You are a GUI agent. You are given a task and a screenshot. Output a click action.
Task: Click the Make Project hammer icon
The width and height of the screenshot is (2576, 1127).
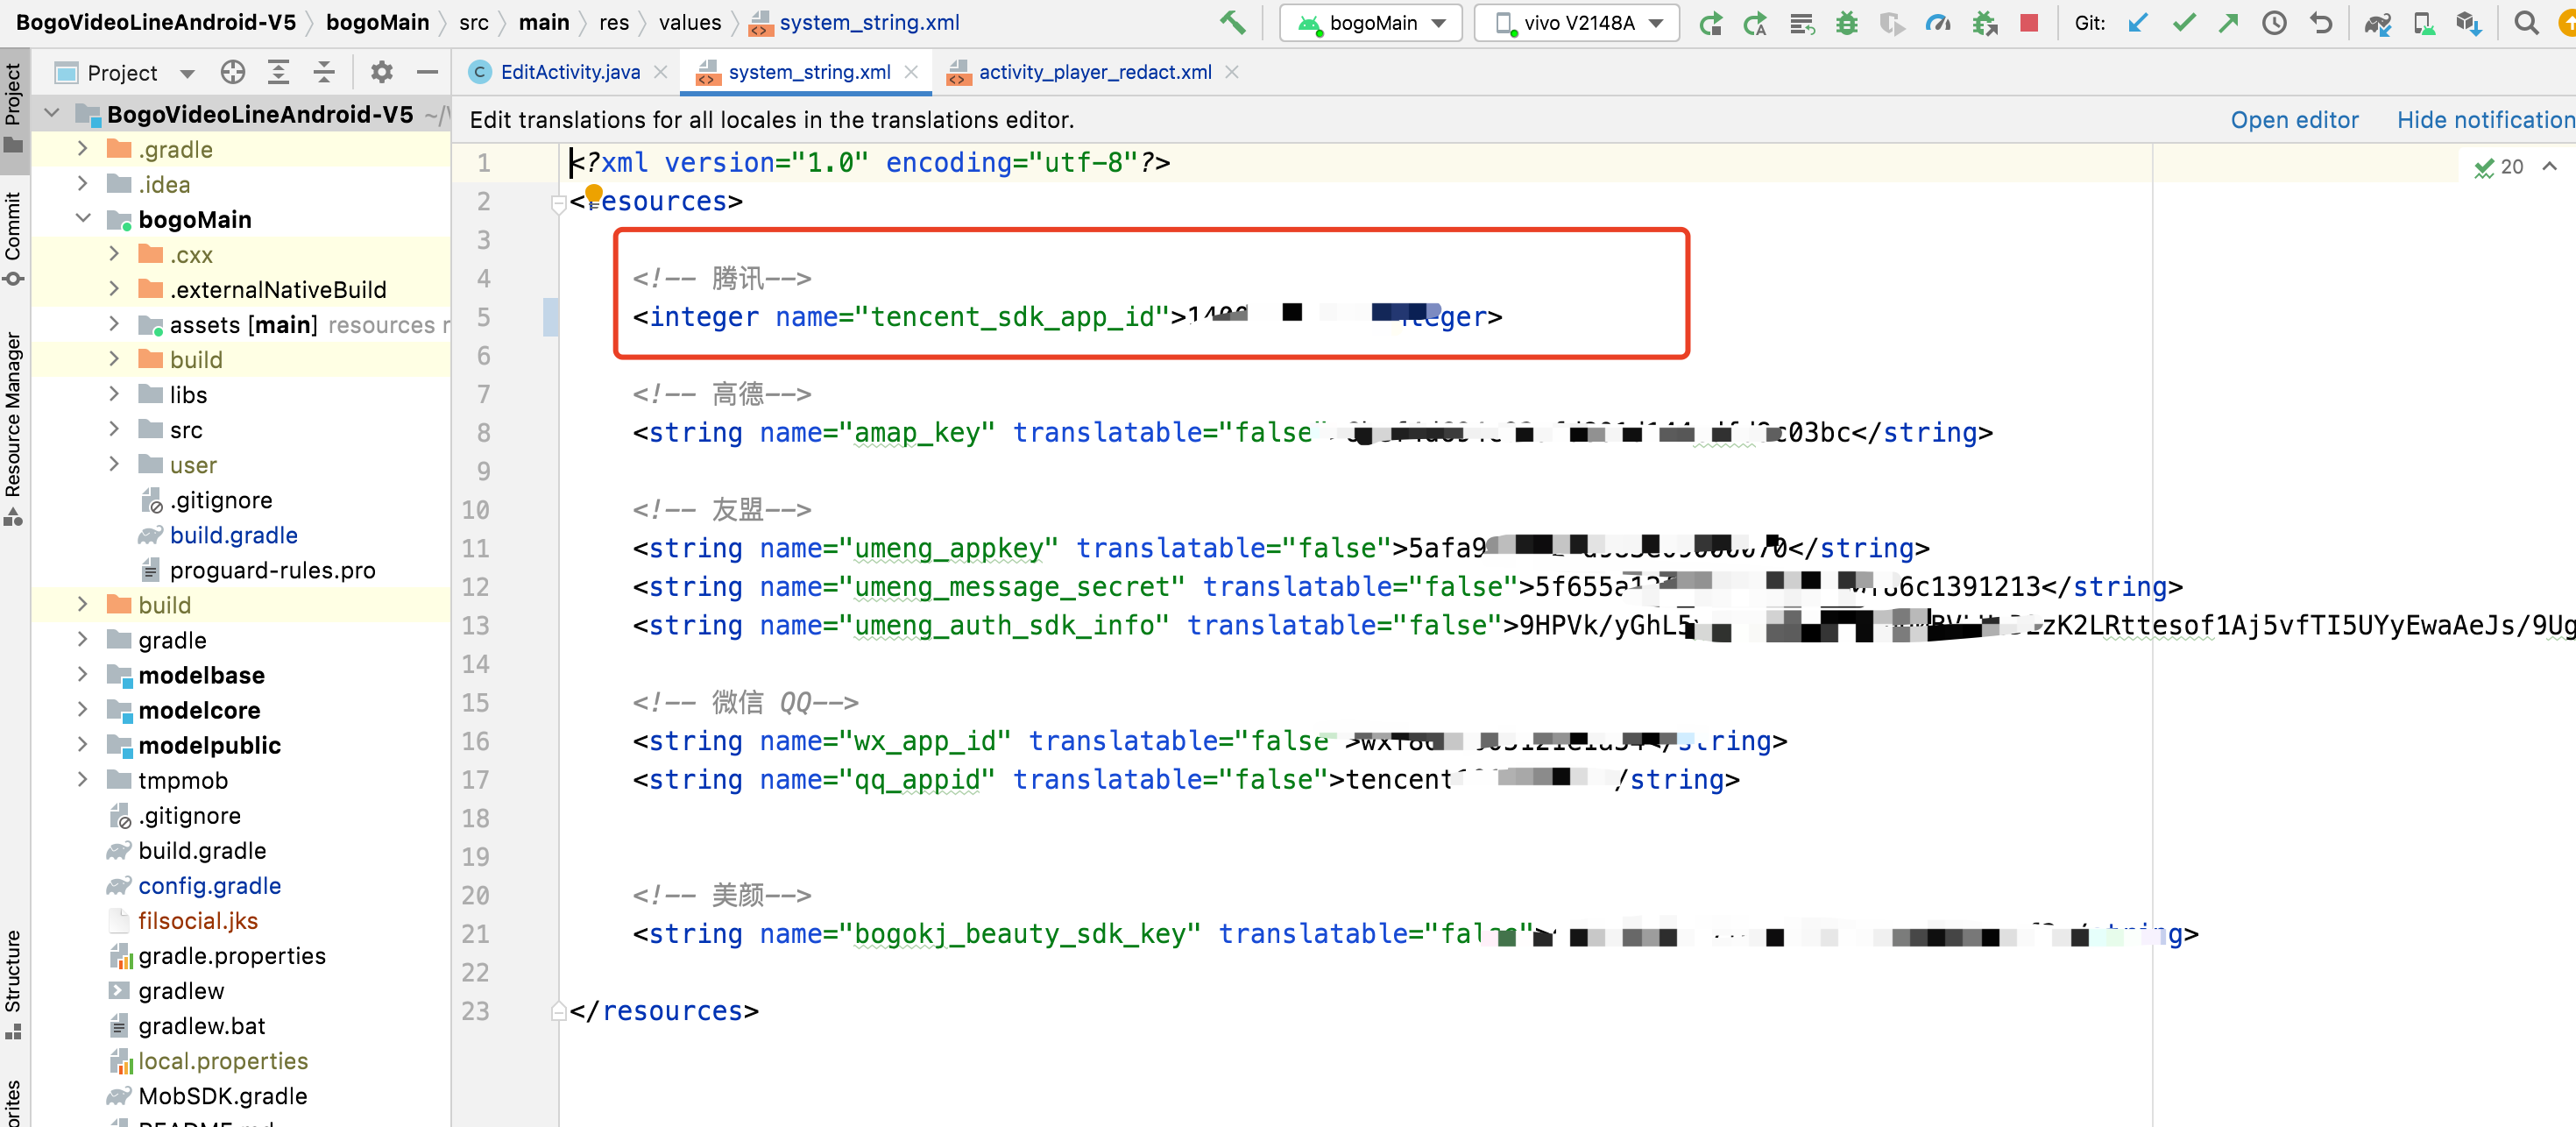pyautogui.click(x=1233, y=22)
